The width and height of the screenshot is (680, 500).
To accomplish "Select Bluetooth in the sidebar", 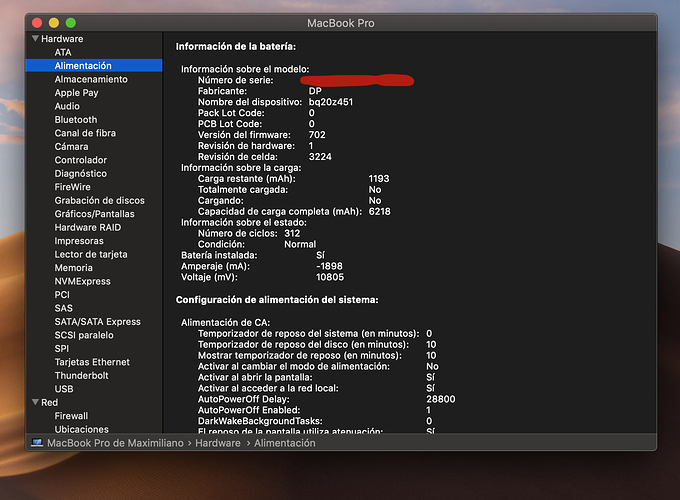I will click(76, 119).
